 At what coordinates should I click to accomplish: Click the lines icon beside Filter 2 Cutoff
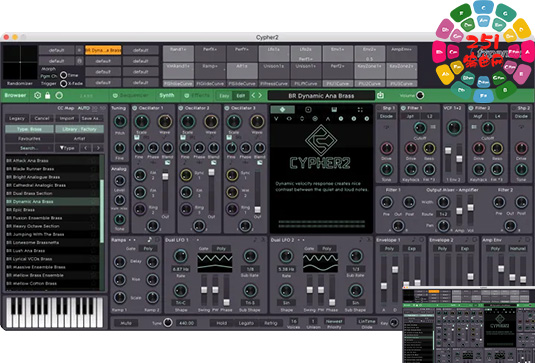point(474,127)
